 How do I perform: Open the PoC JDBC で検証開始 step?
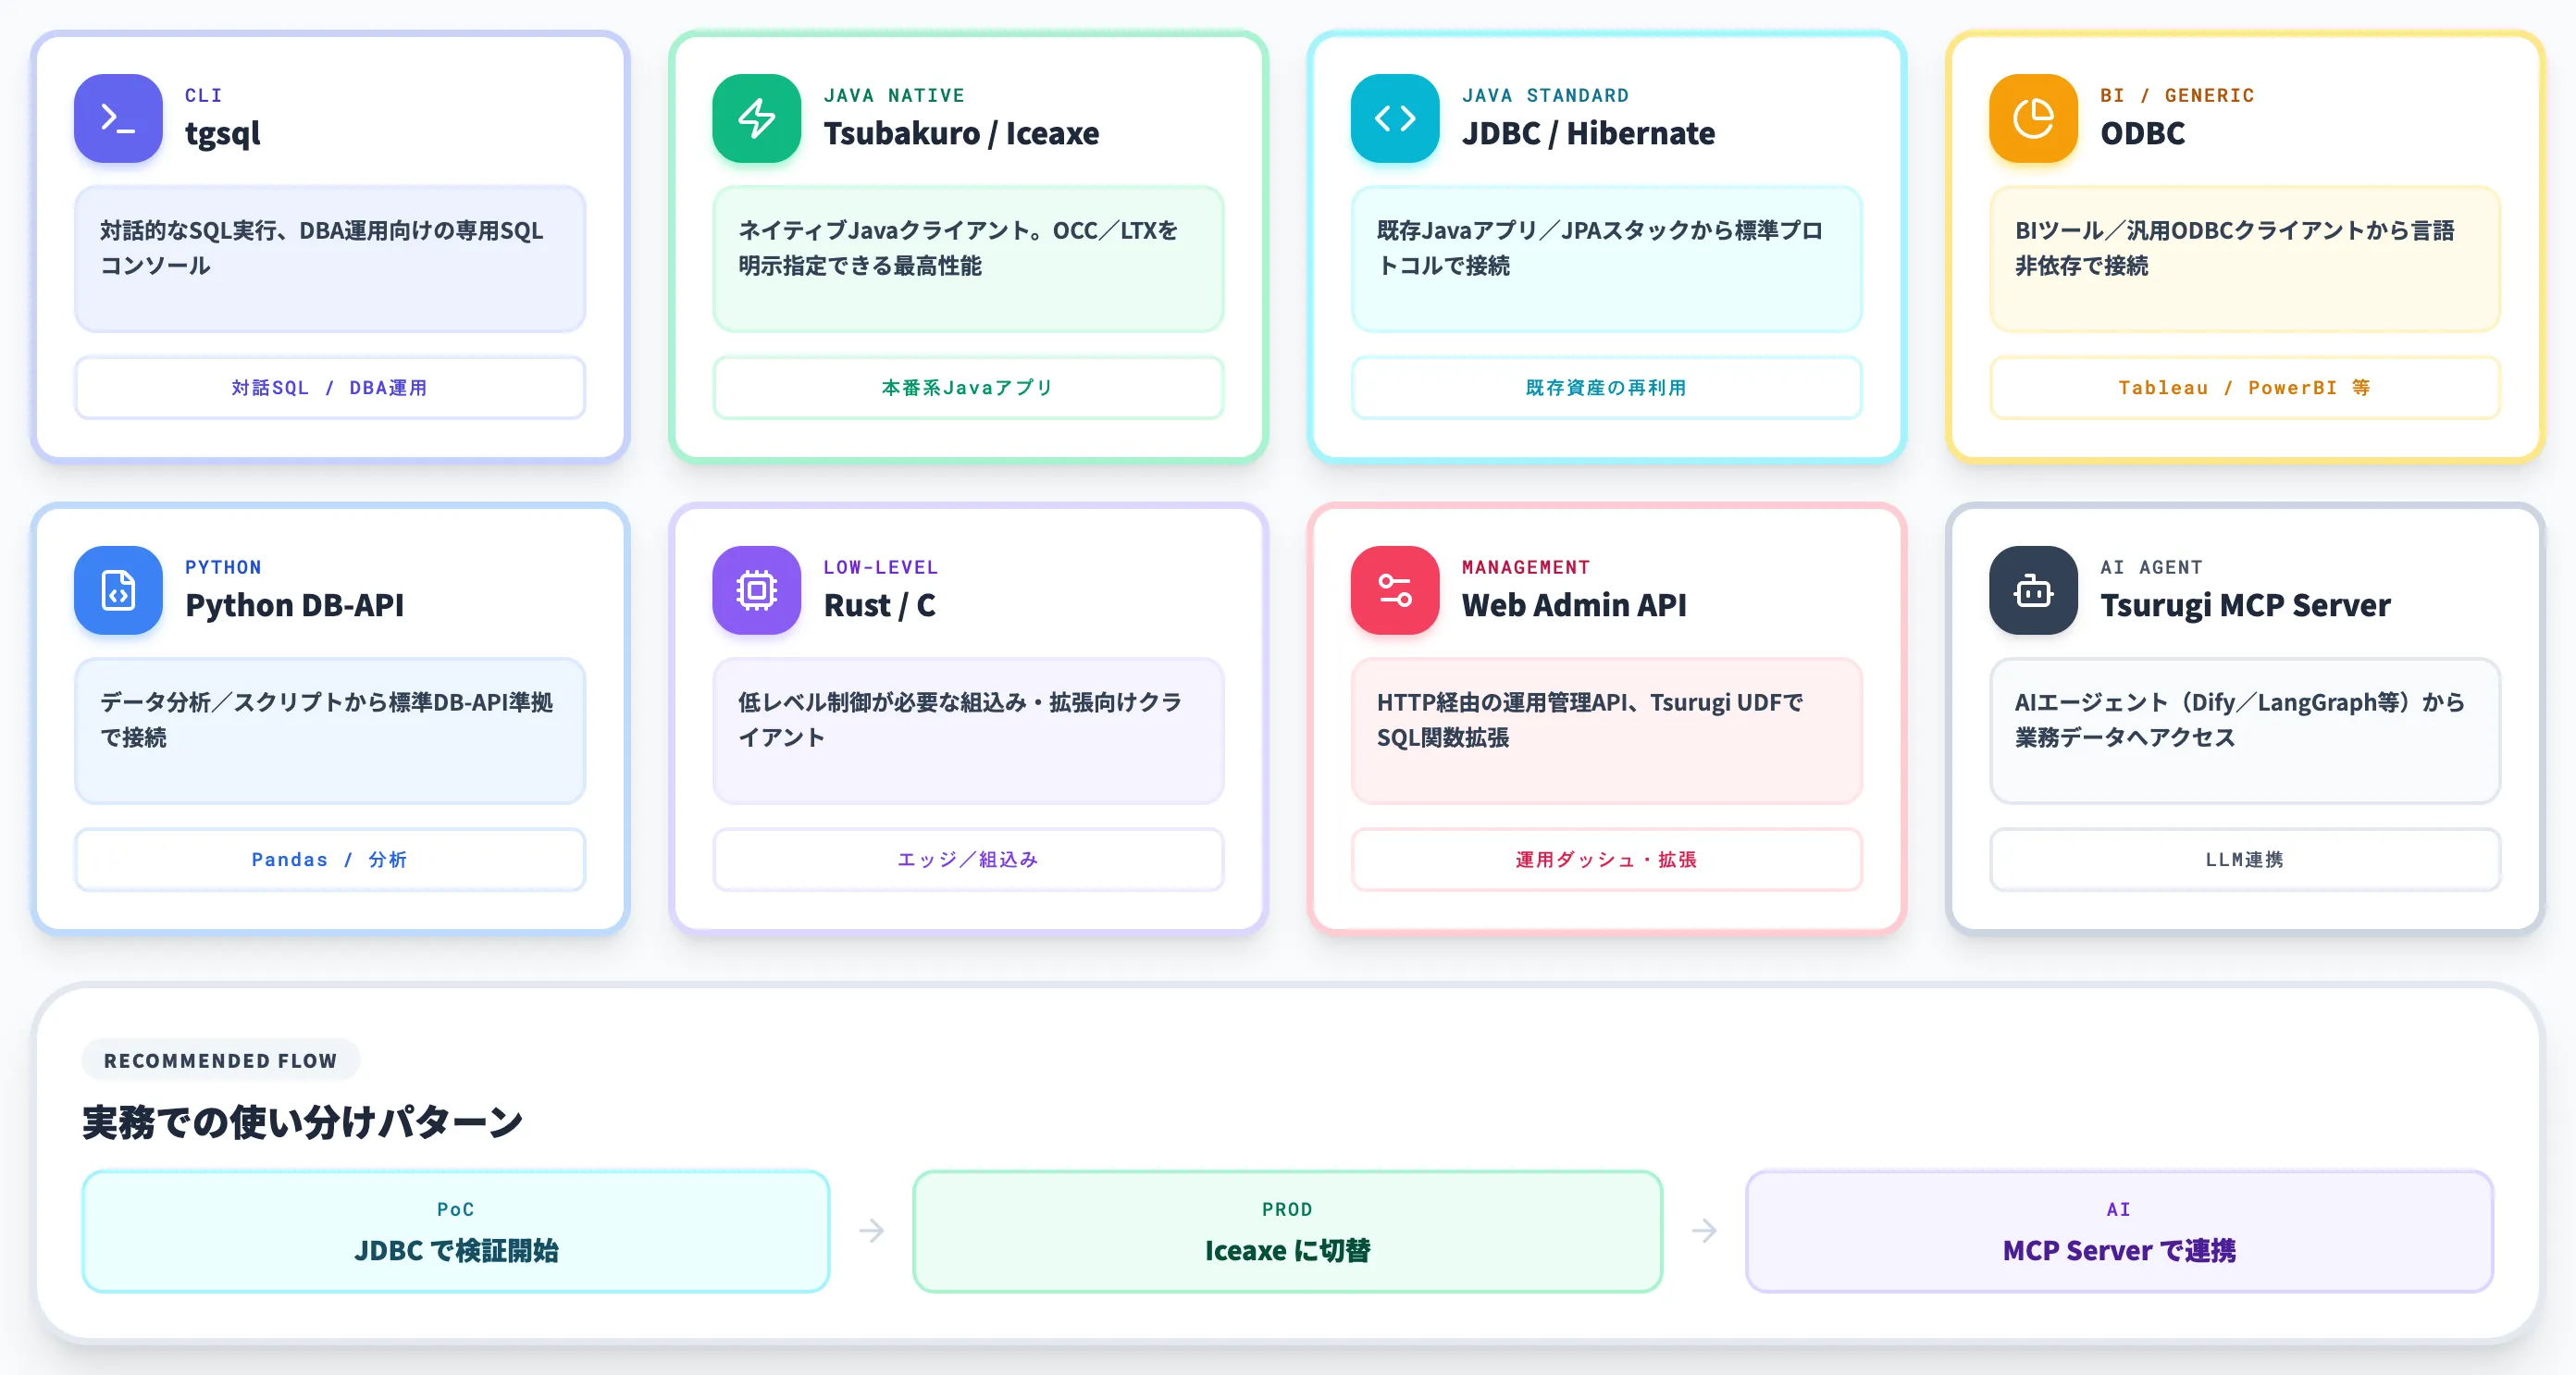(456, 1231)
